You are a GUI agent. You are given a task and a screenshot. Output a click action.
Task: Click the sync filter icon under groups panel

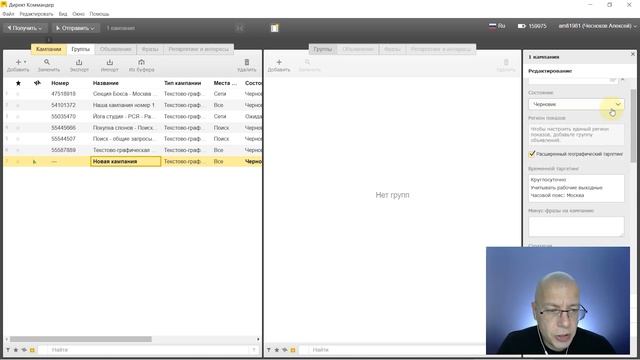[285, 350]
